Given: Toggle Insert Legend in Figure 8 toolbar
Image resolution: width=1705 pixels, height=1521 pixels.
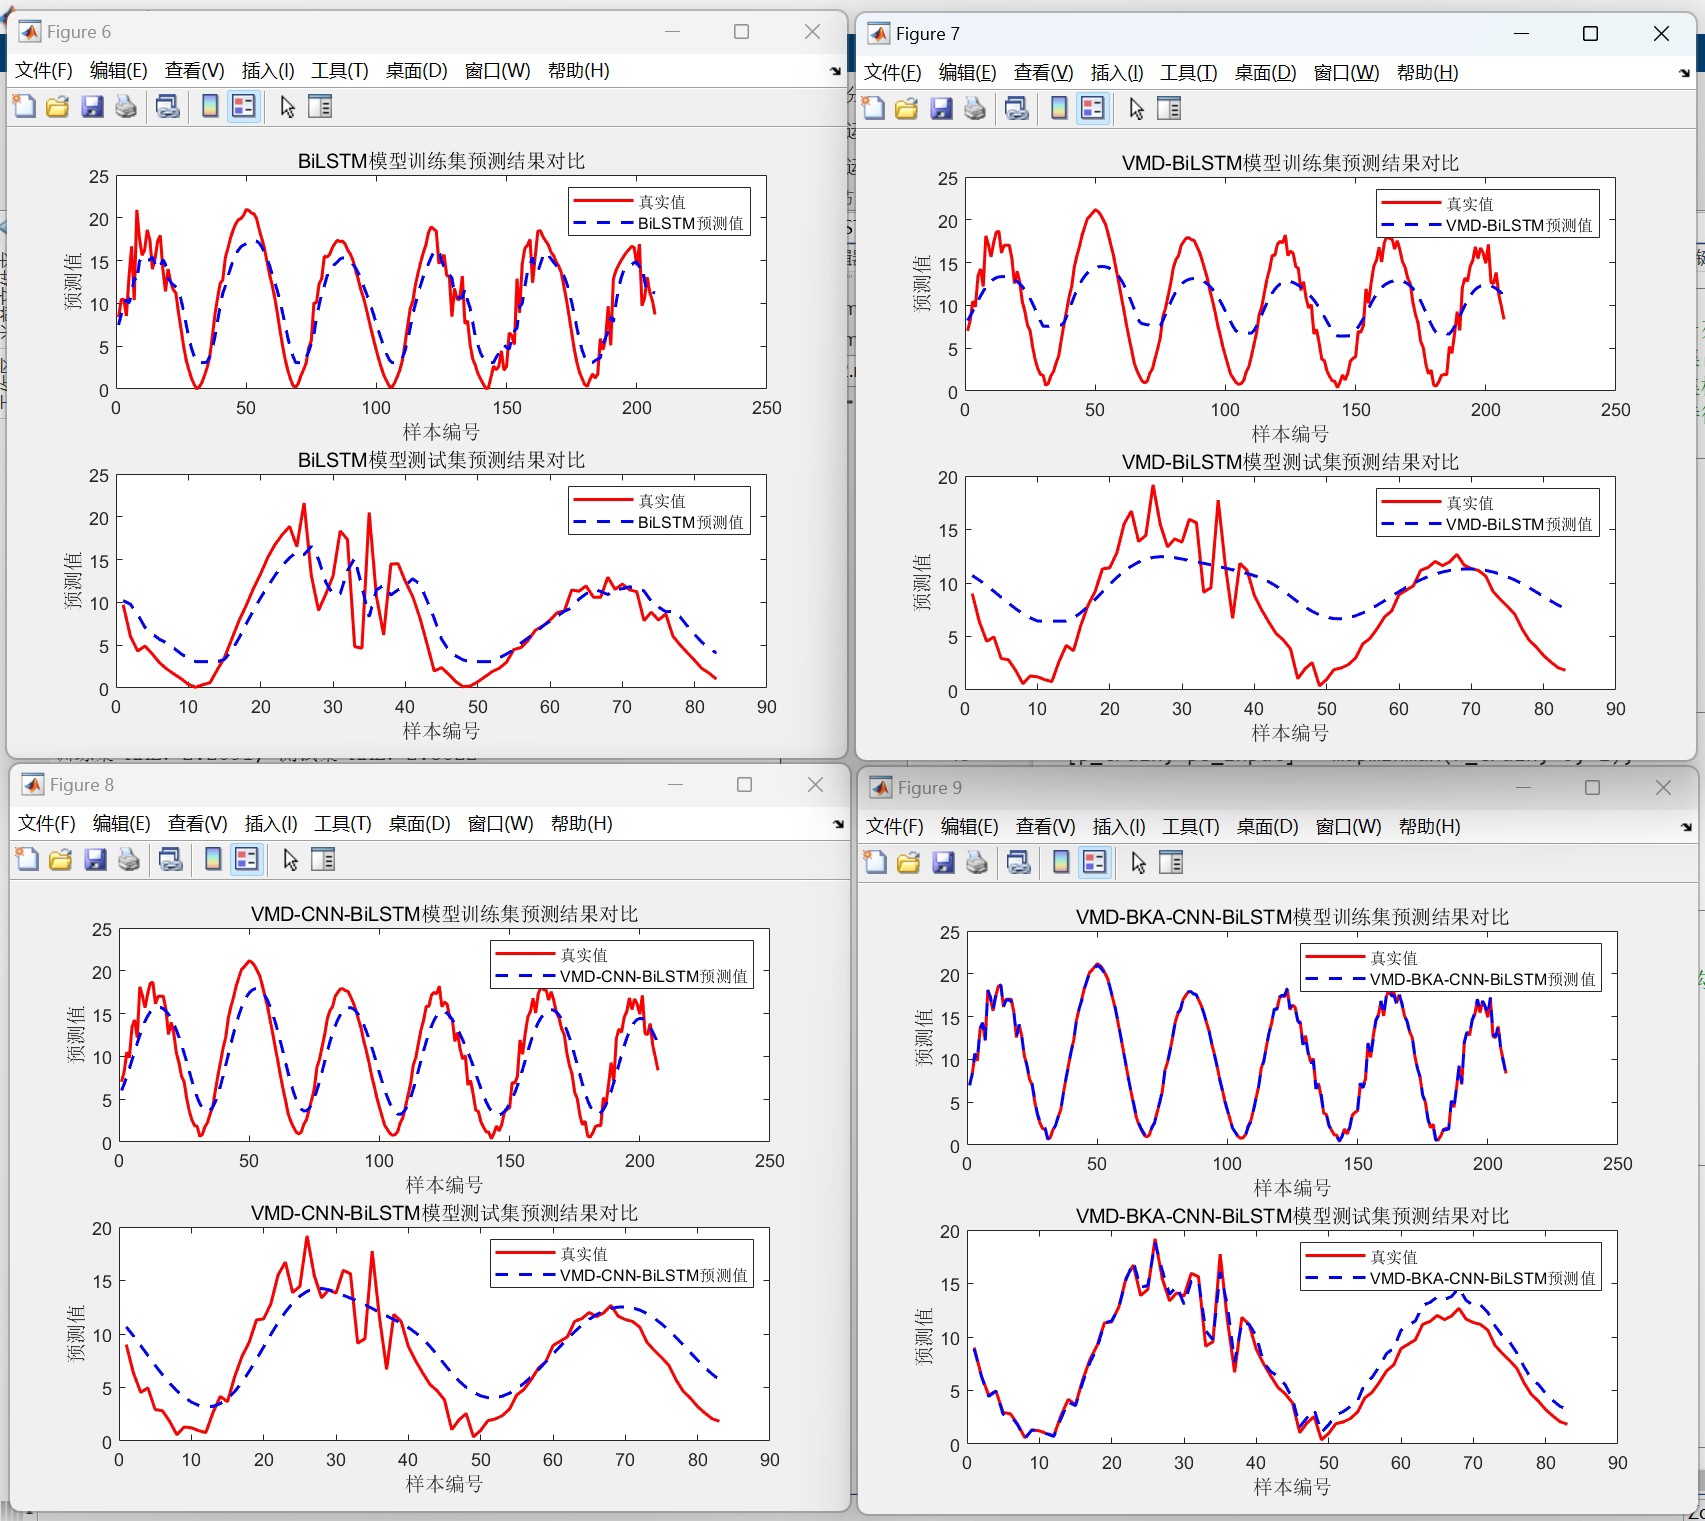Looking at the screenshot, I should pyautogui.click(x=247, y=859).
